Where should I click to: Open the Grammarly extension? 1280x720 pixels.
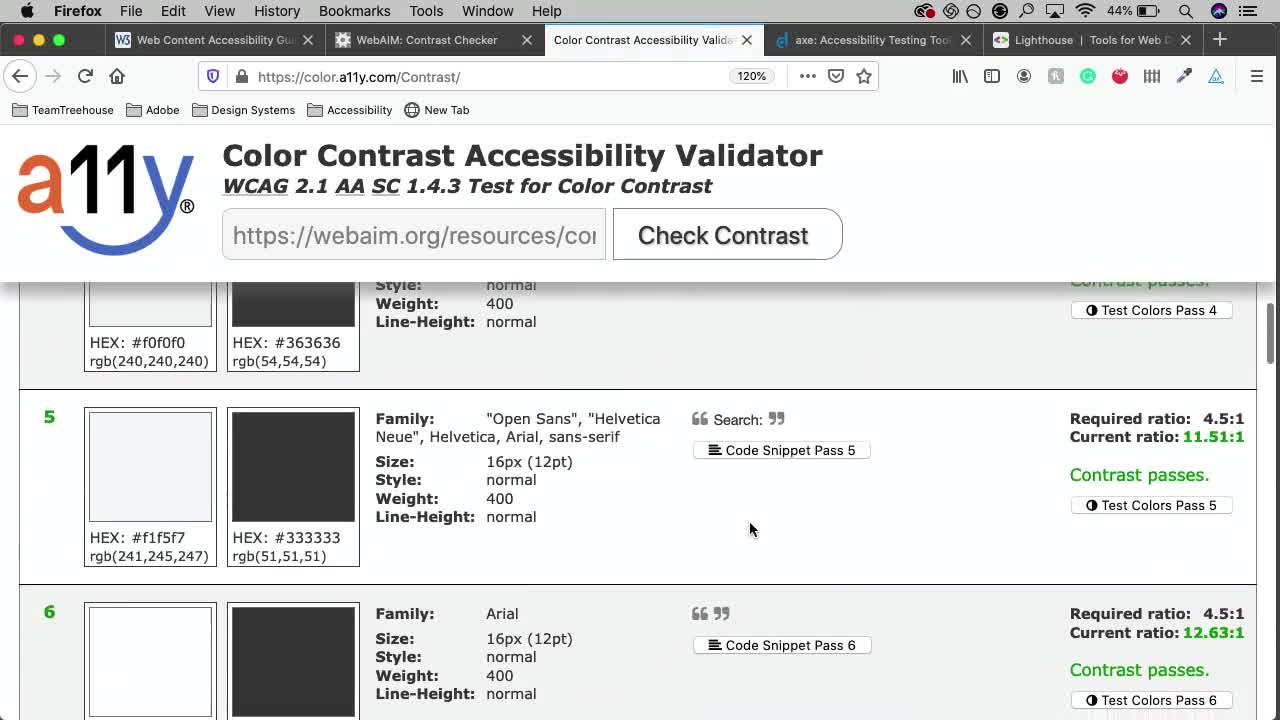tap(1088, 76)
